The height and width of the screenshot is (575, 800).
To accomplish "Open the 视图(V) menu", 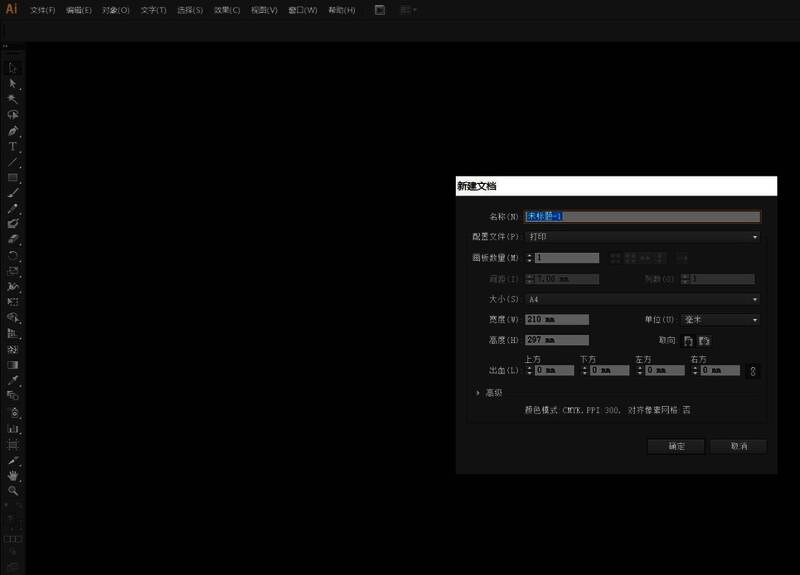I will 264,10.
